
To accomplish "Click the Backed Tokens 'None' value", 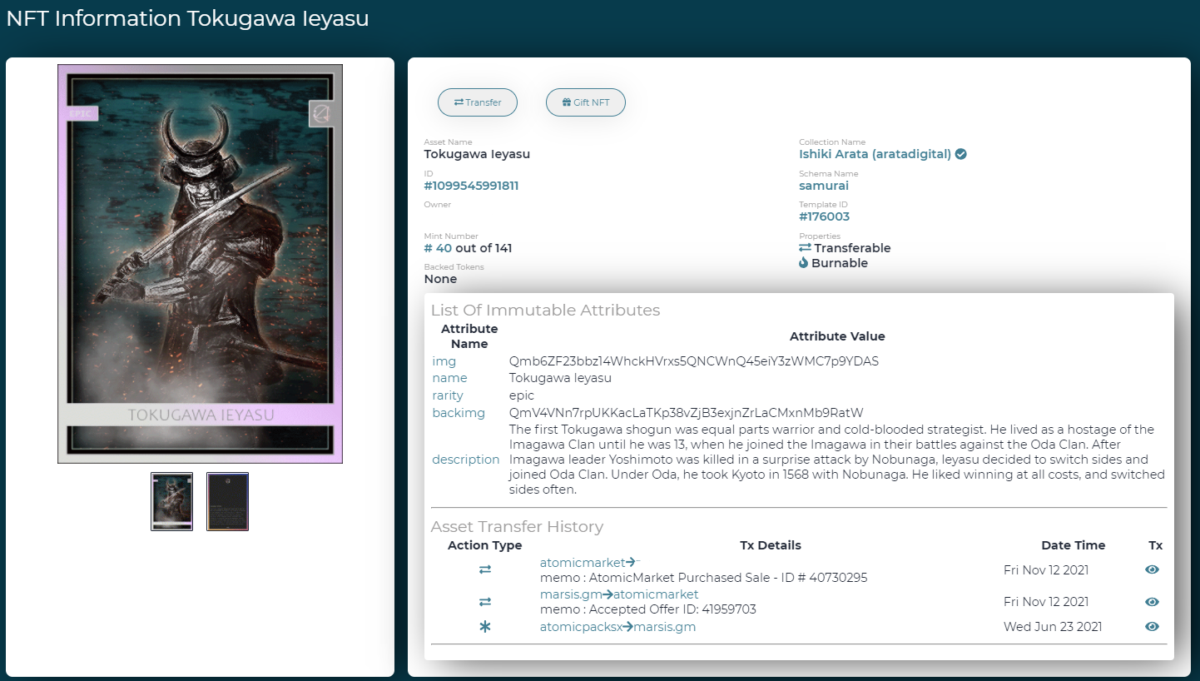I will pos(440,279).
